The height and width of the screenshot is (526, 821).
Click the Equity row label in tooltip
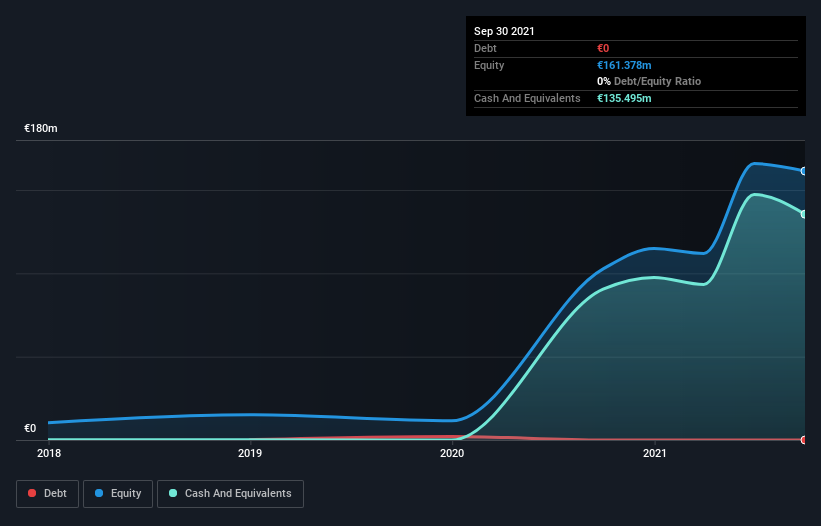point(489,65)
